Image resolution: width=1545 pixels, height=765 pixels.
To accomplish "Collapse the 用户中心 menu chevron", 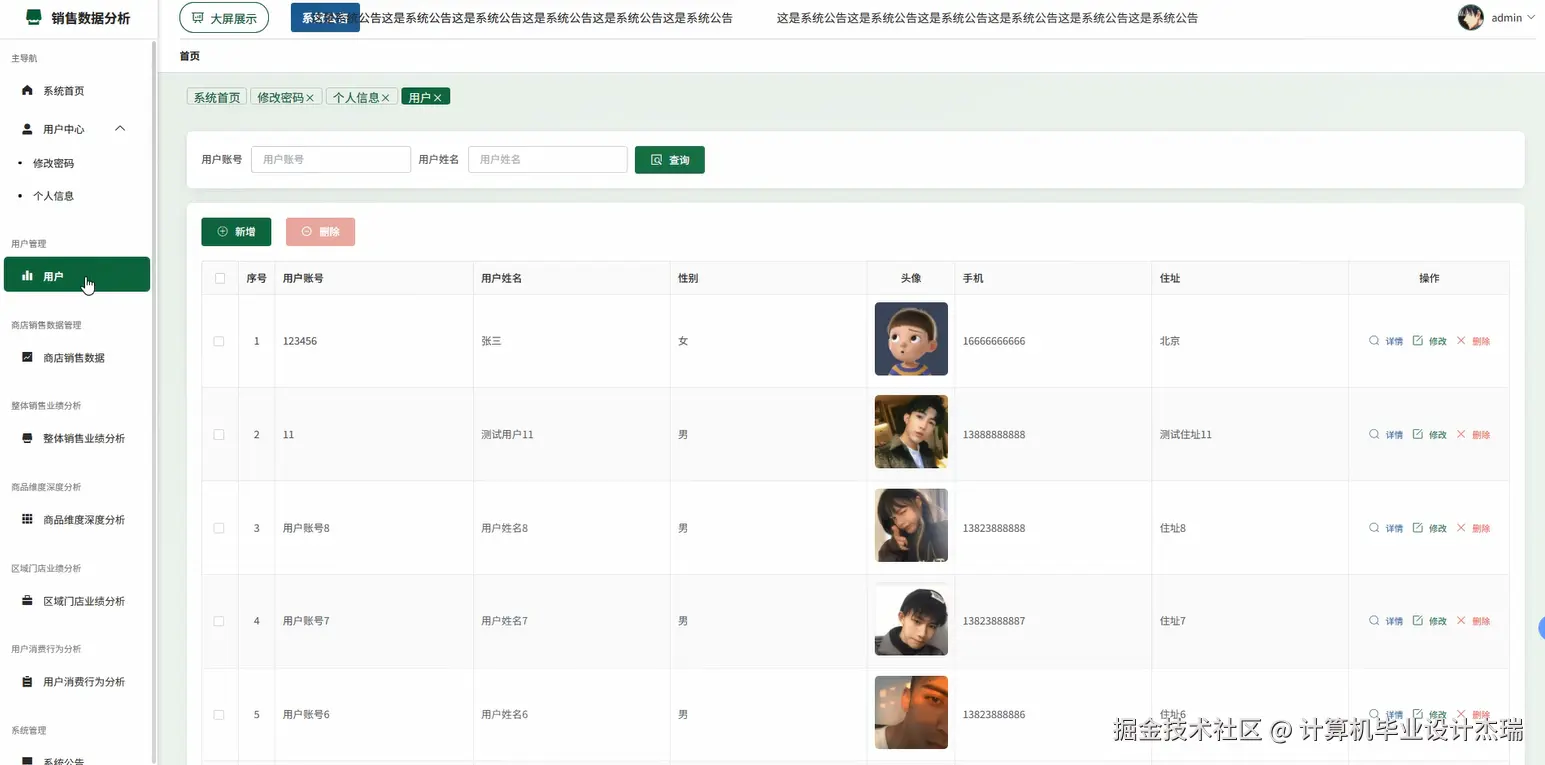I will tap(120, 128).
